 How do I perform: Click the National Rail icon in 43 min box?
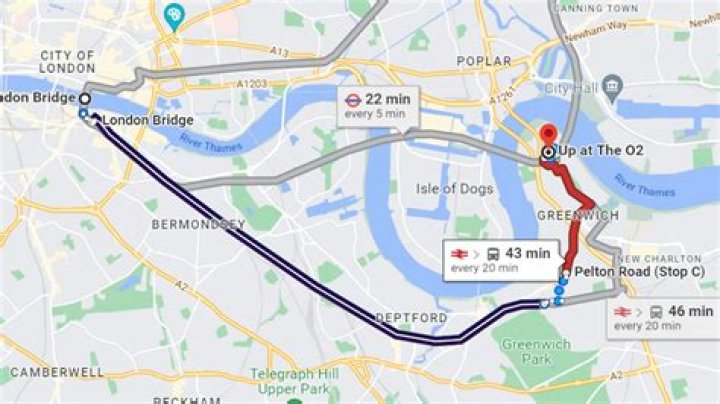459,253
